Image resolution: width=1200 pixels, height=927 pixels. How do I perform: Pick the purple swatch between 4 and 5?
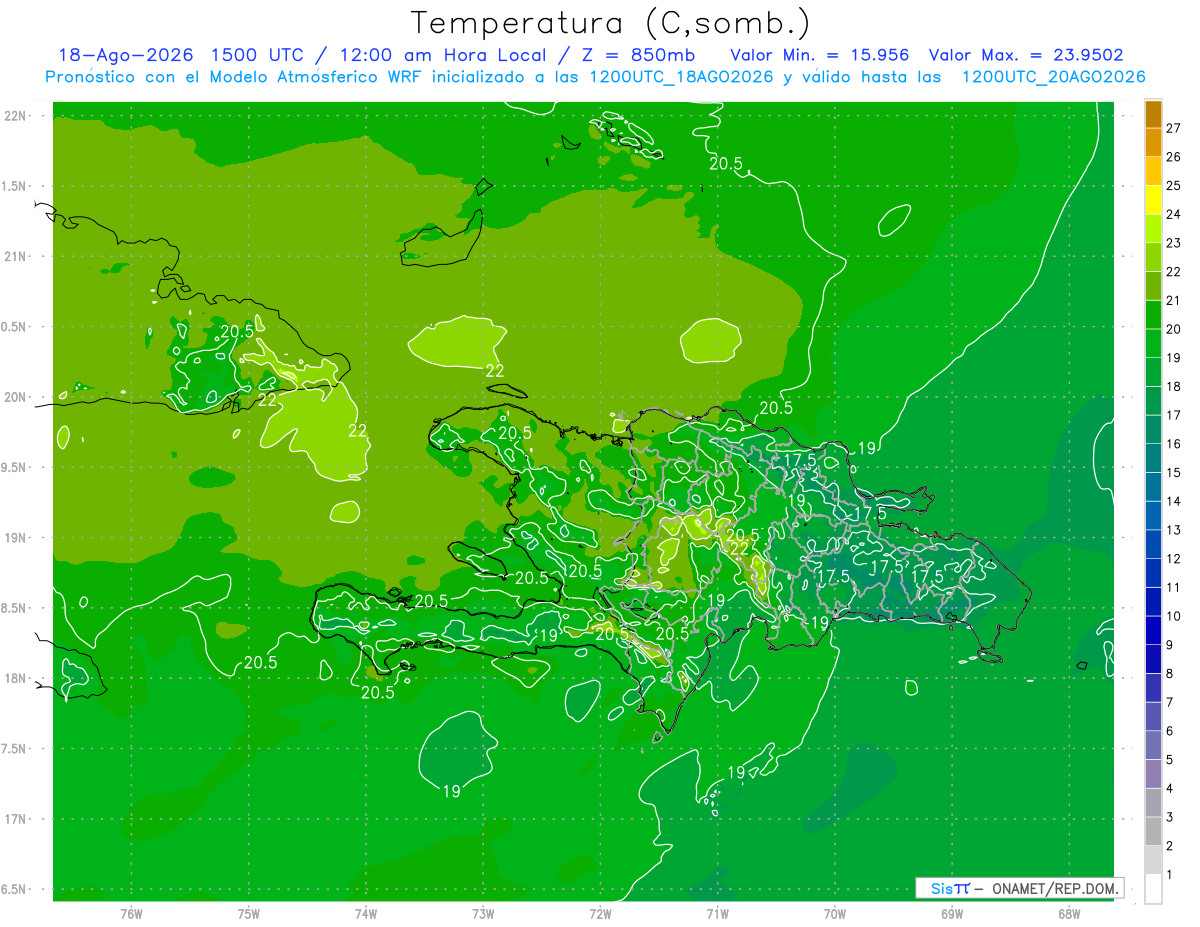pos(1153,774)
